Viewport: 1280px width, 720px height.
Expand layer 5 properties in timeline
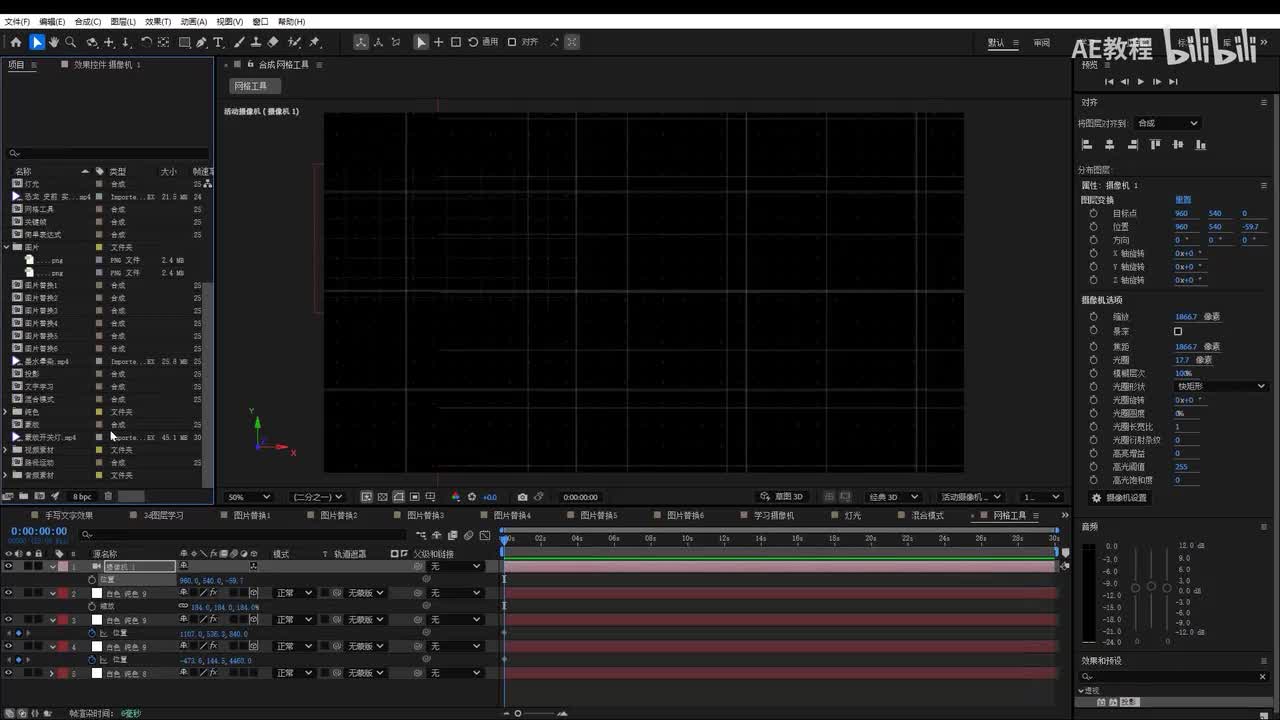(x=52, y=673)
